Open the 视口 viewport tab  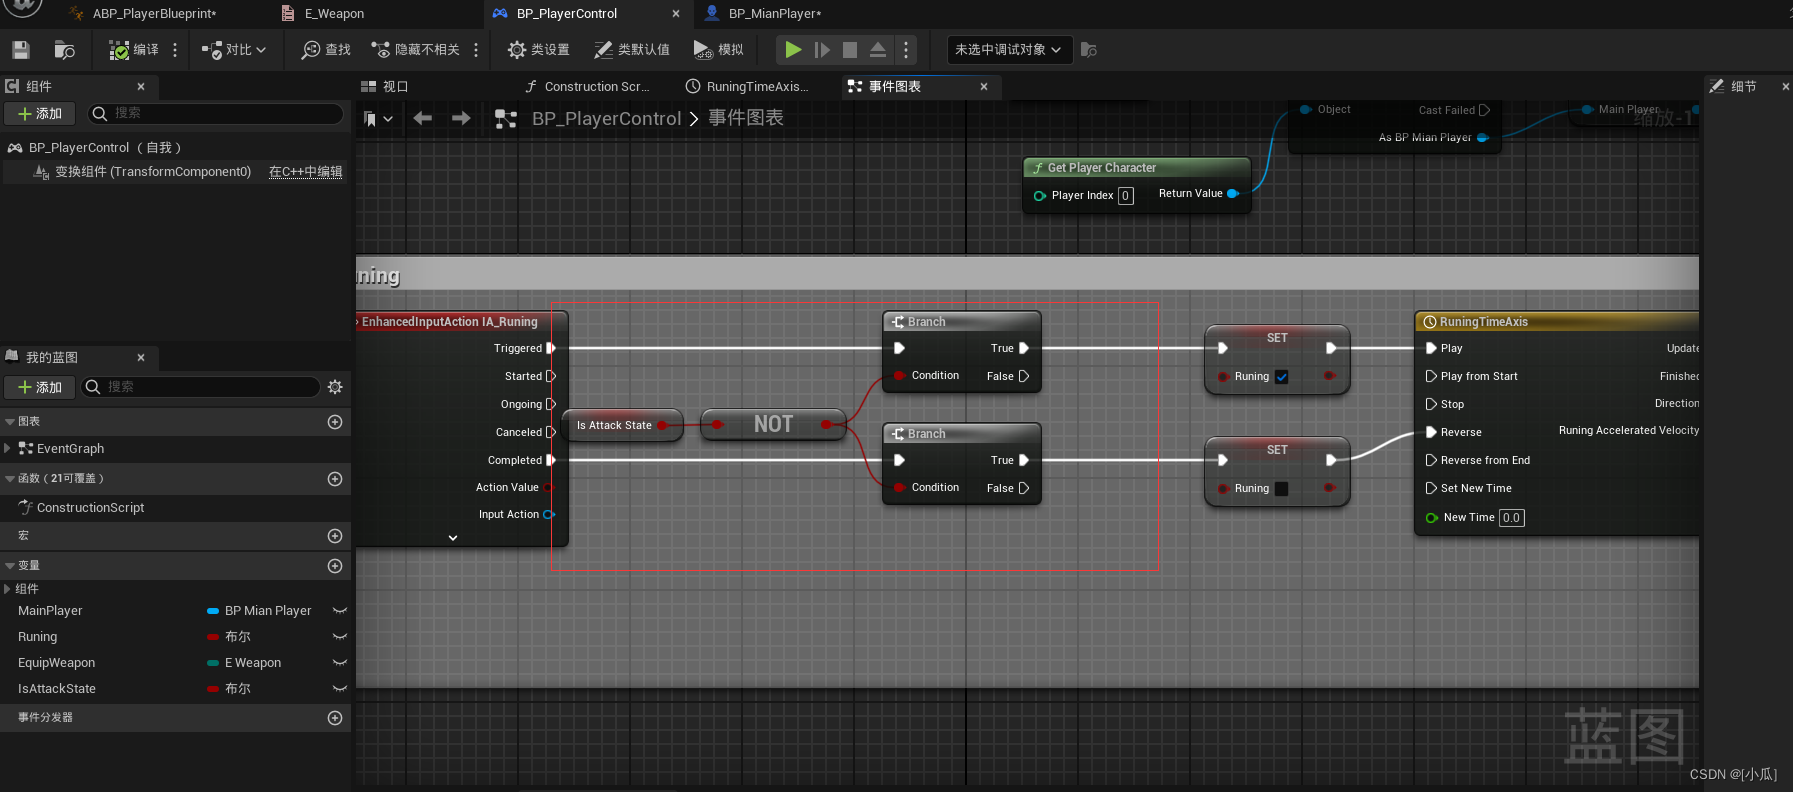[x=385, y=87]
